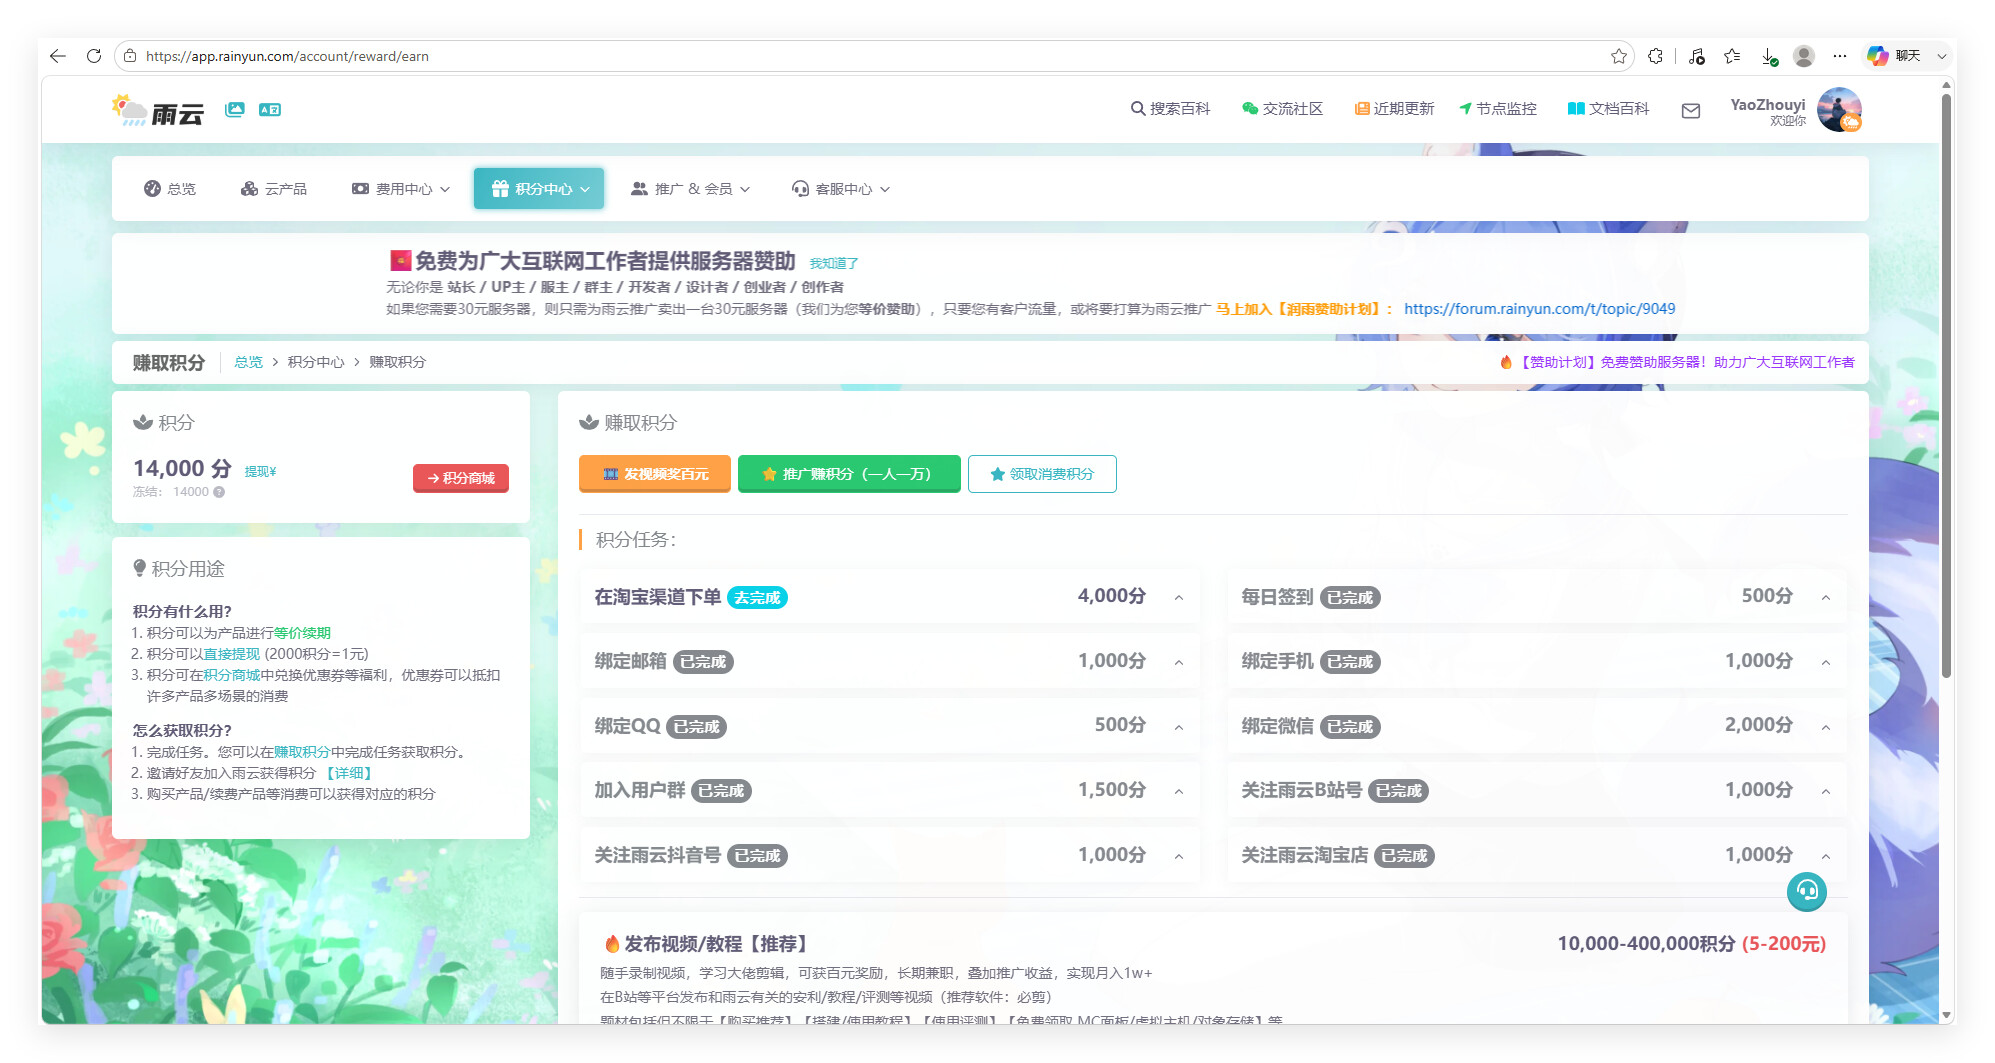
Task: Expand the 推广 & 会员 dropdown menu
Action: pos(691,189)
